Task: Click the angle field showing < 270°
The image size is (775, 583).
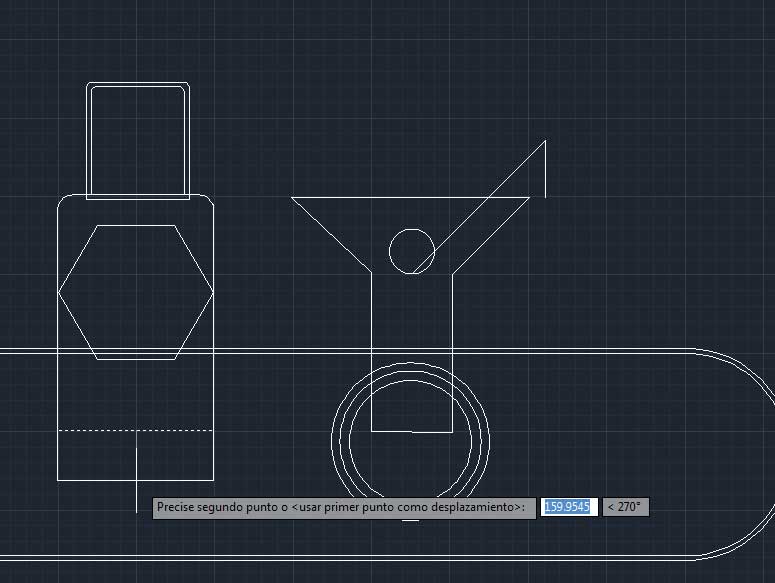Action: point(626,507)
